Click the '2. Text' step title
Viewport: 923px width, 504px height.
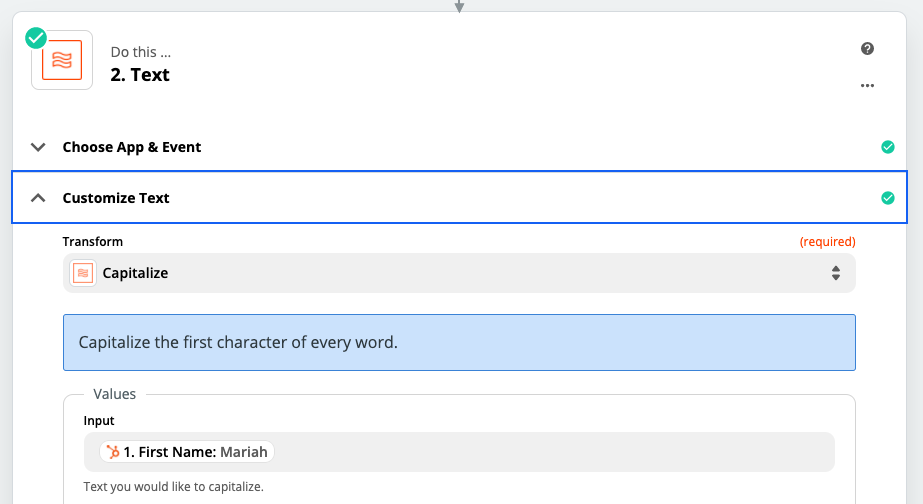pyautogui.click(x=140, y=75)
